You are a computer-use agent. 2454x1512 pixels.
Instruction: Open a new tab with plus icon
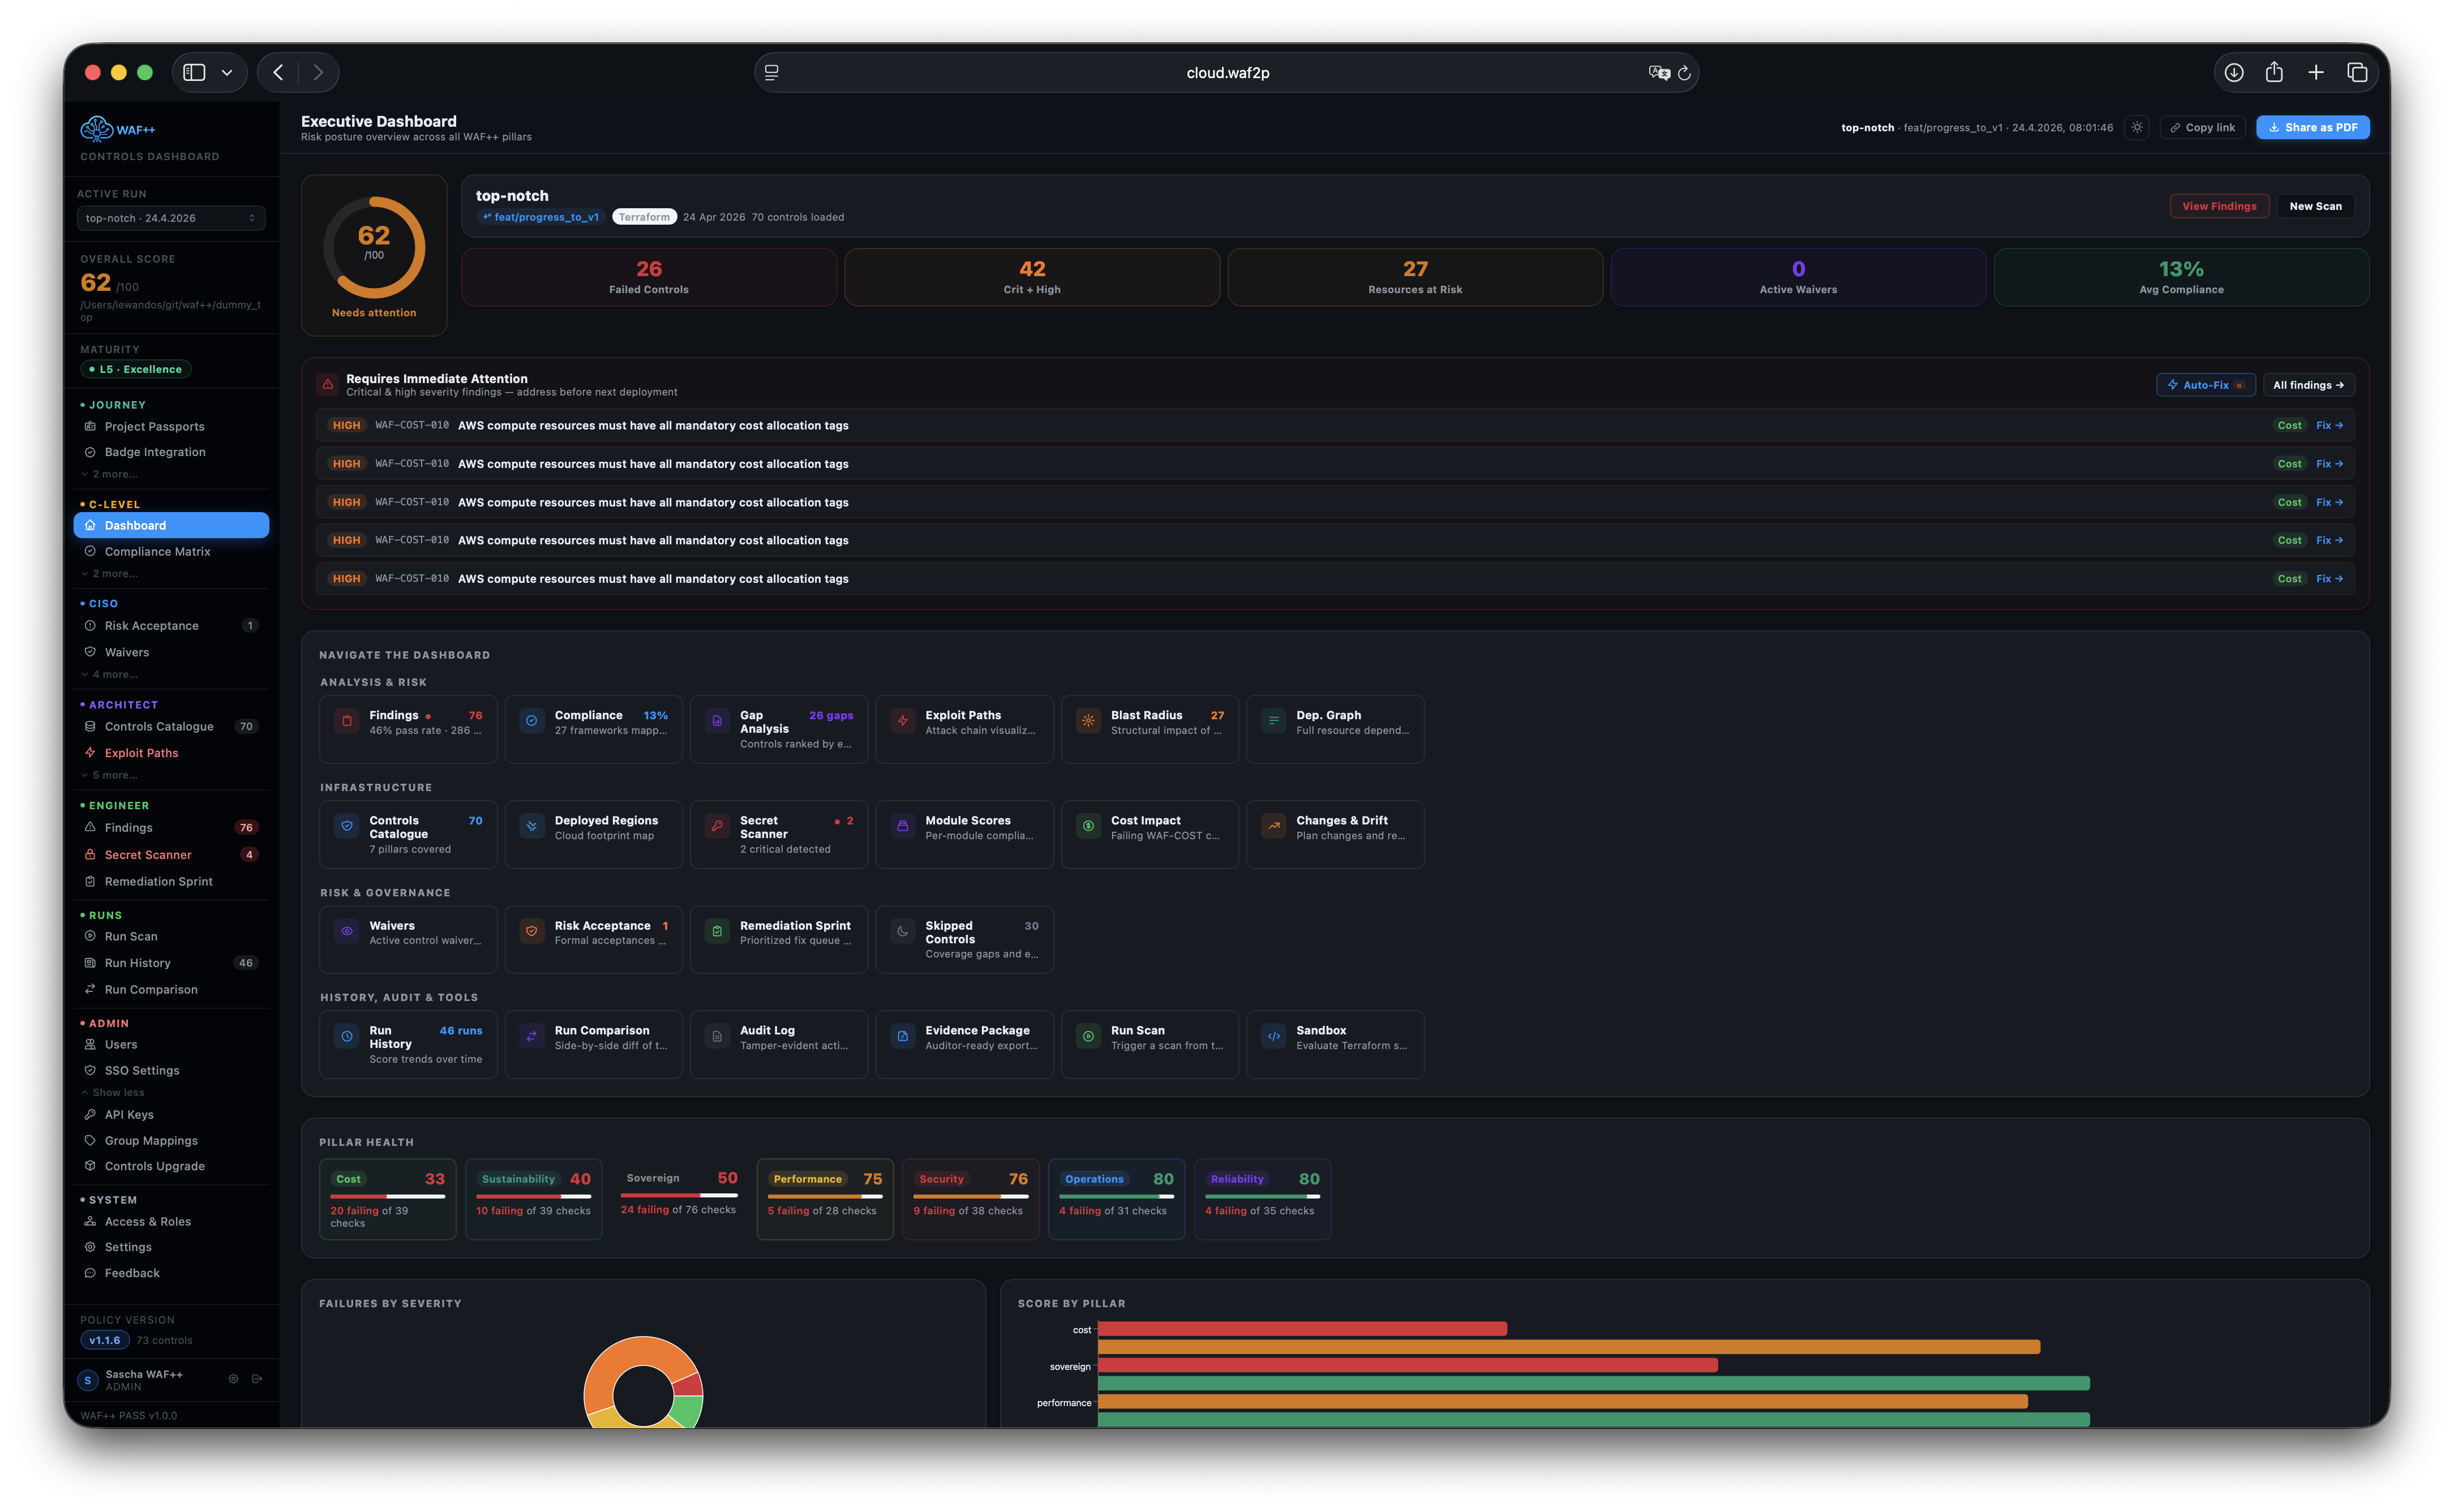[2316, 72]
